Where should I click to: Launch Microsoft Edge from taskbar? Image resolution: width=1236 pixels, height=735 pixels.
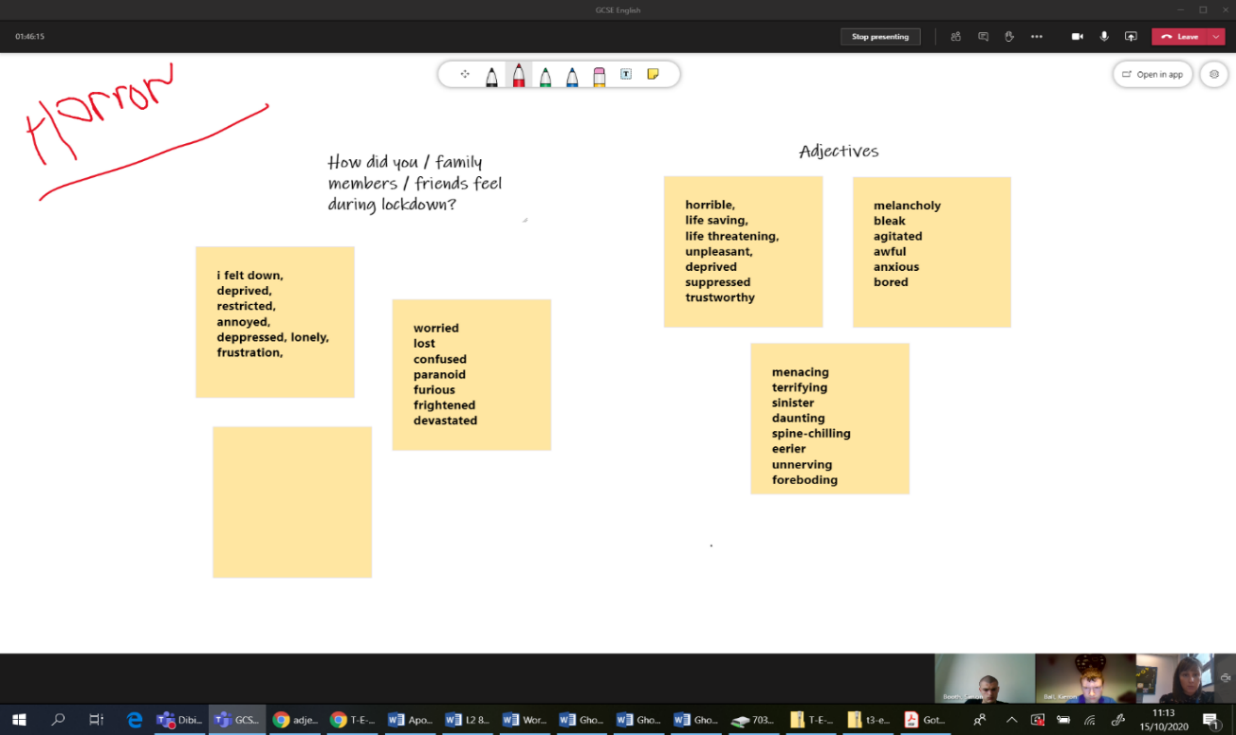tap(134, 720)
